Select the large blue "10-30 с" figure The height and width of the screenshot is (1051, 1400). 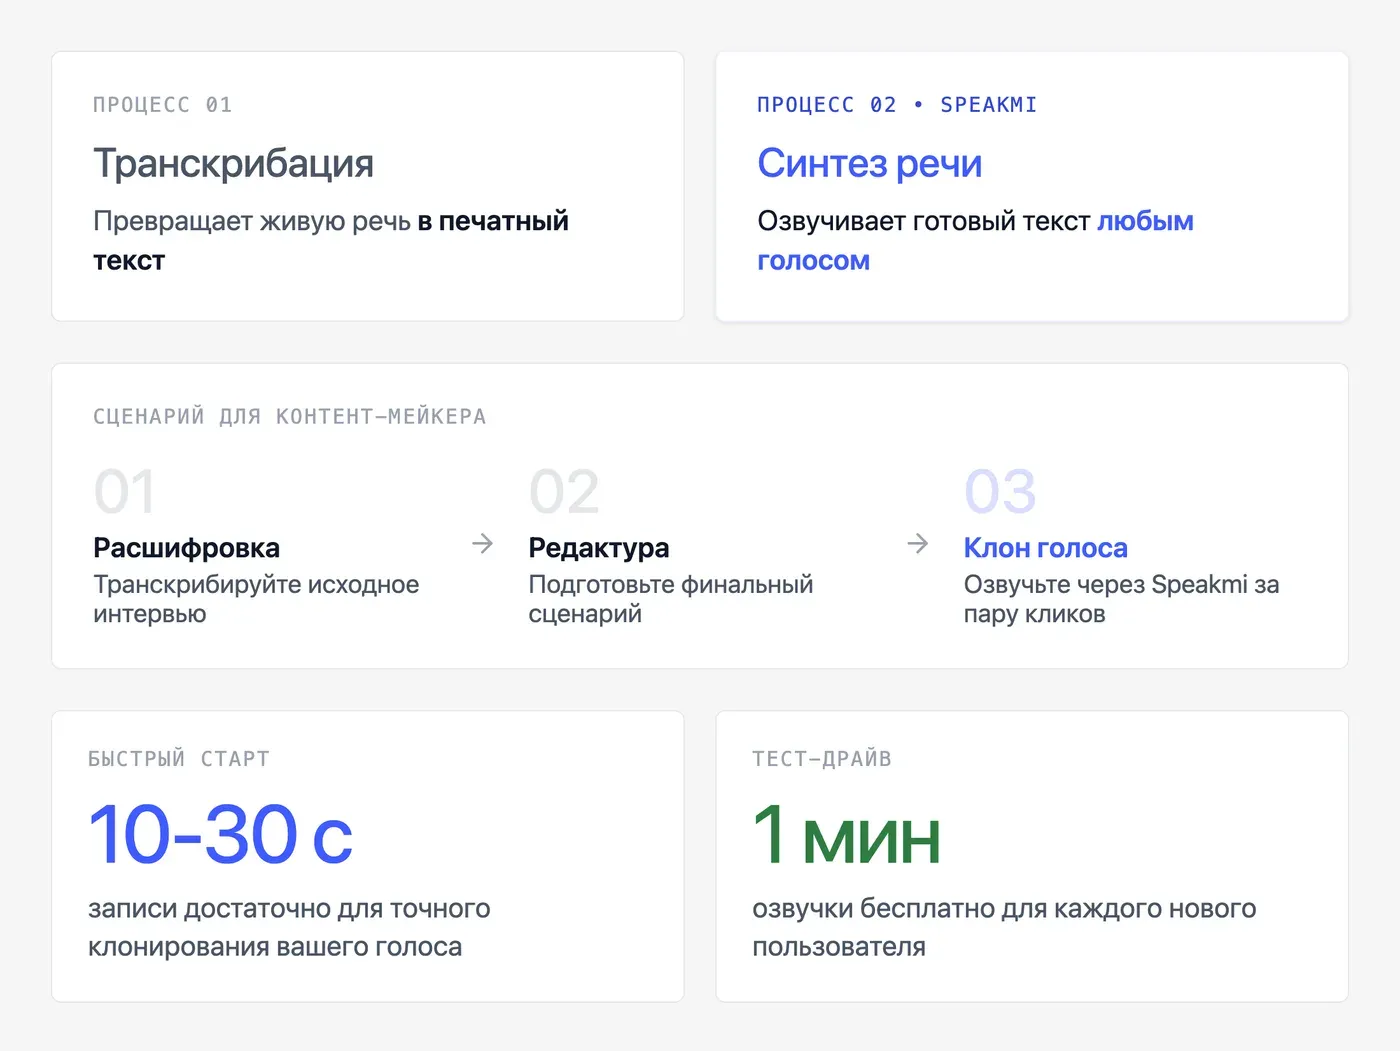point(221,835)
